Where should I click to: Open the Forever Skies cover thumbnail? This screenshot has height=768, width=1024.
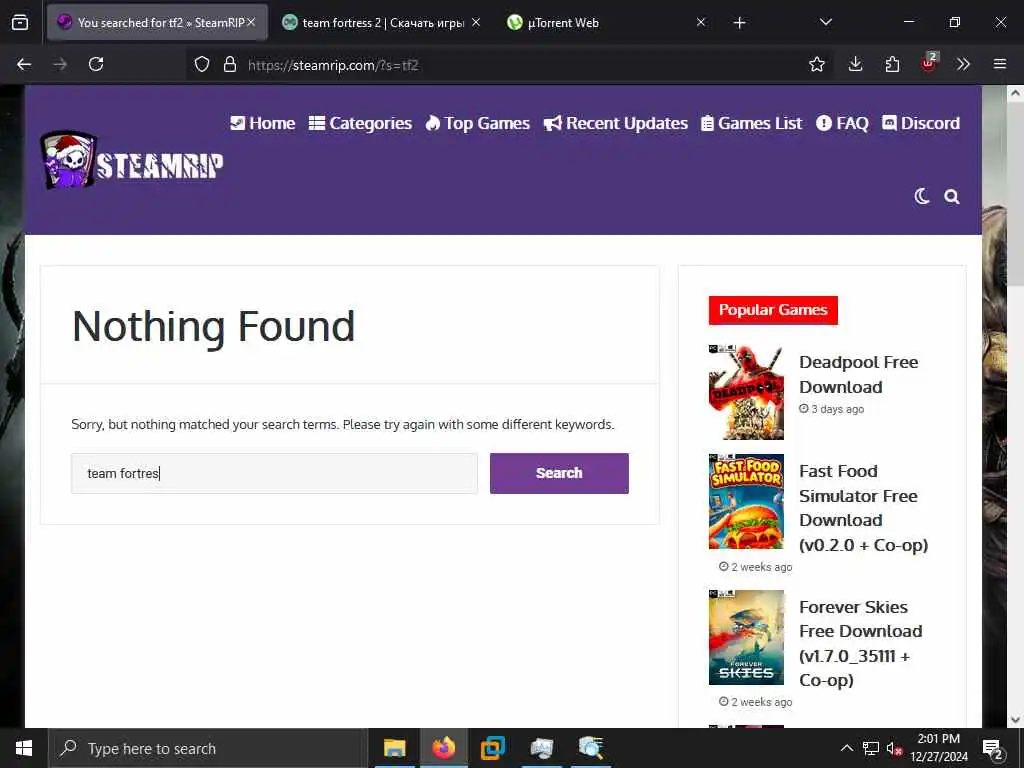[746, 637]
